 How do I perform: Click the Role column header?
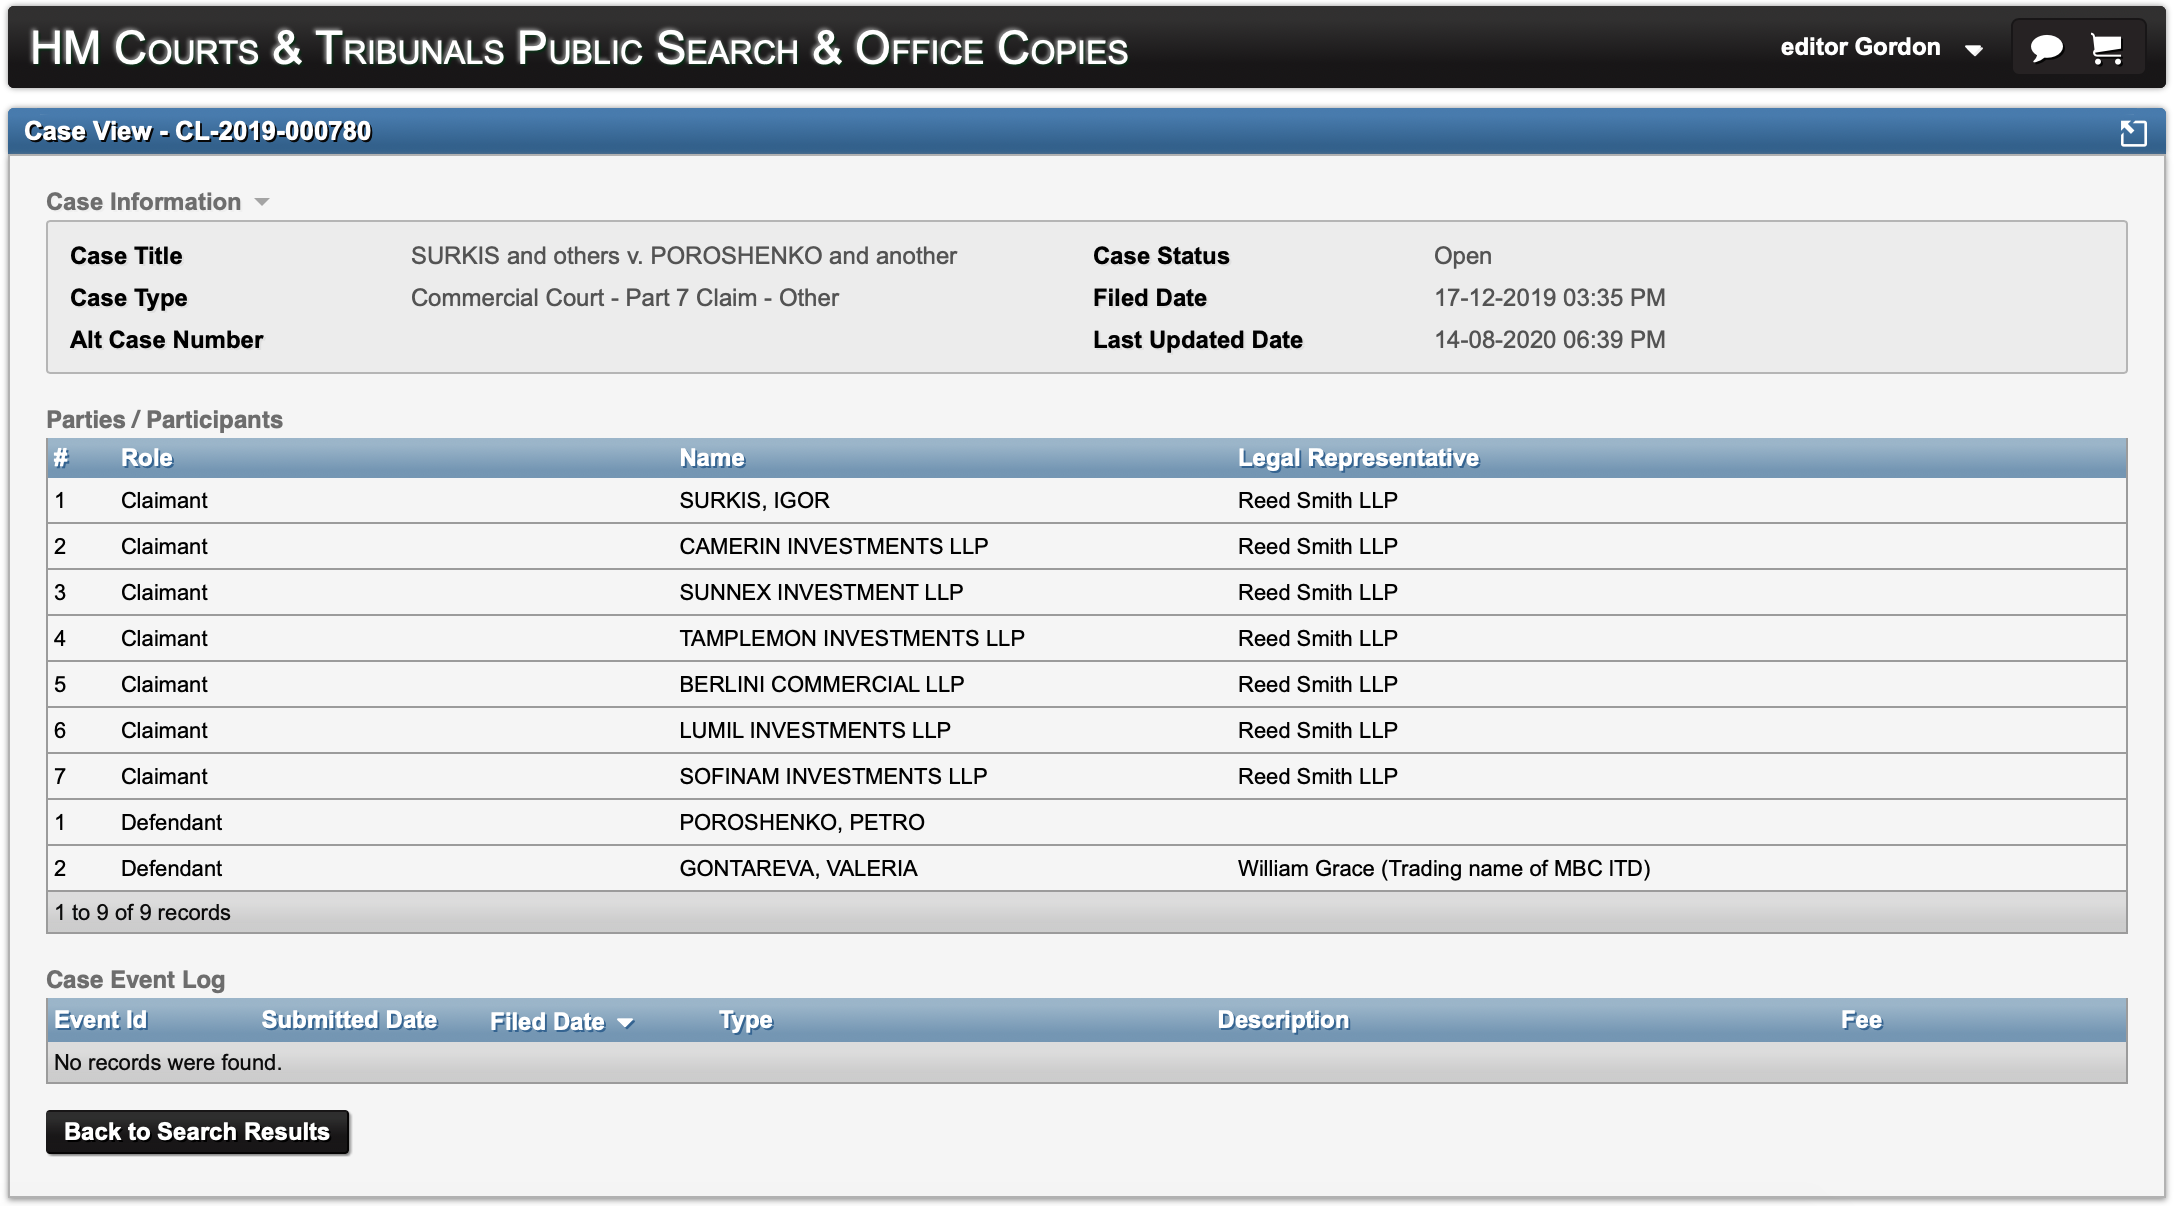[x=147, y=458]
